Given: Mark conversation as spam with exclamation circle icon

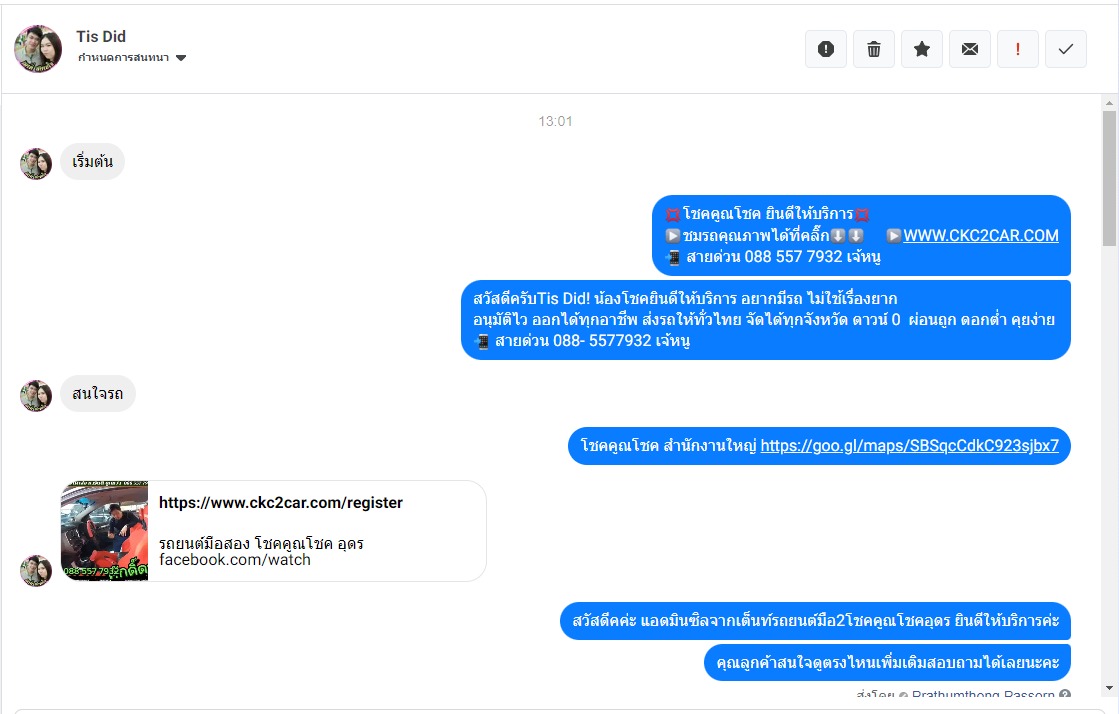Looking at the screenshot, I should point(826,49).
